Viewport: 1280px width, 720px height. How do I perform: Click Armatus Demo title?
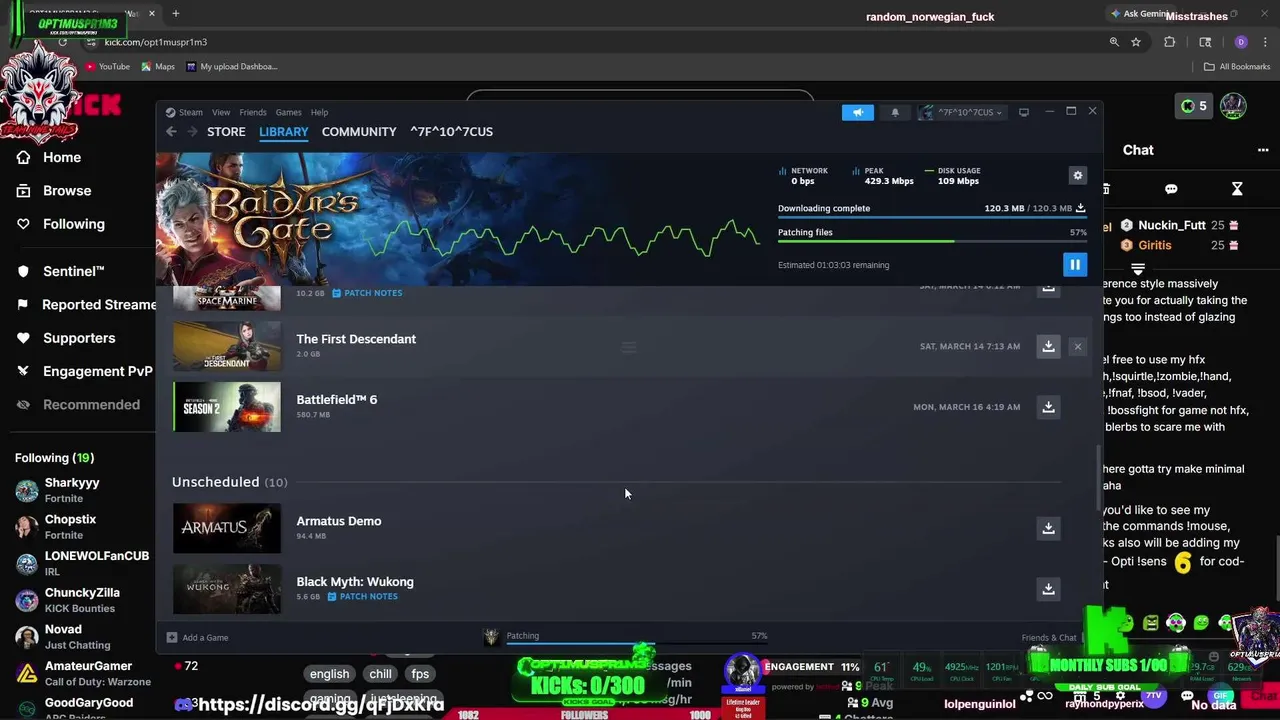tap(339, 521)
